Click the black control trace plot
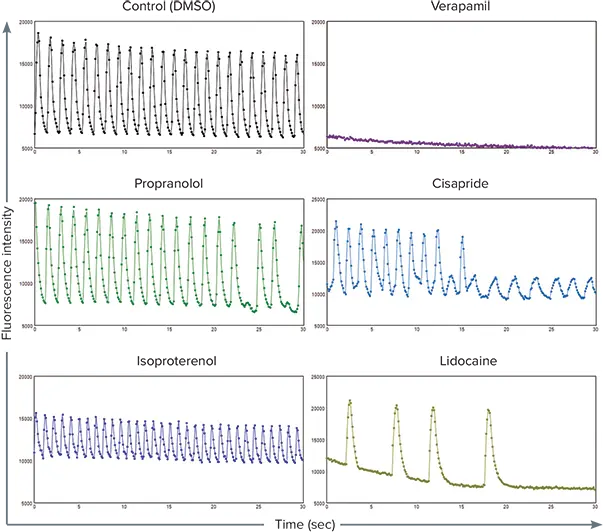 point(168,85)
